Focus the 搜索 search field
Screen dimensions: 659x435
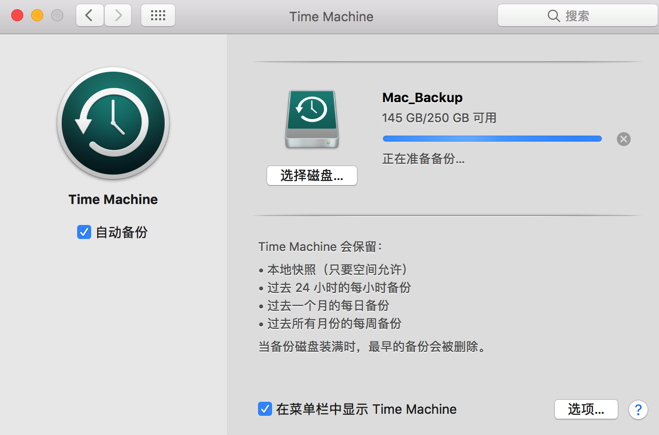(x=590, y=16)
